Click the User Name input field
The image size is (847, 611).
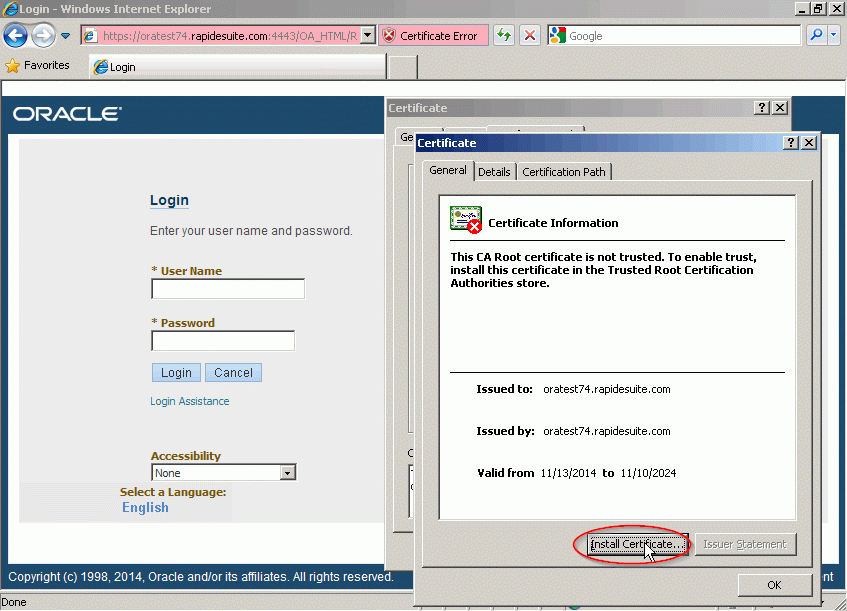coord(228,289)
